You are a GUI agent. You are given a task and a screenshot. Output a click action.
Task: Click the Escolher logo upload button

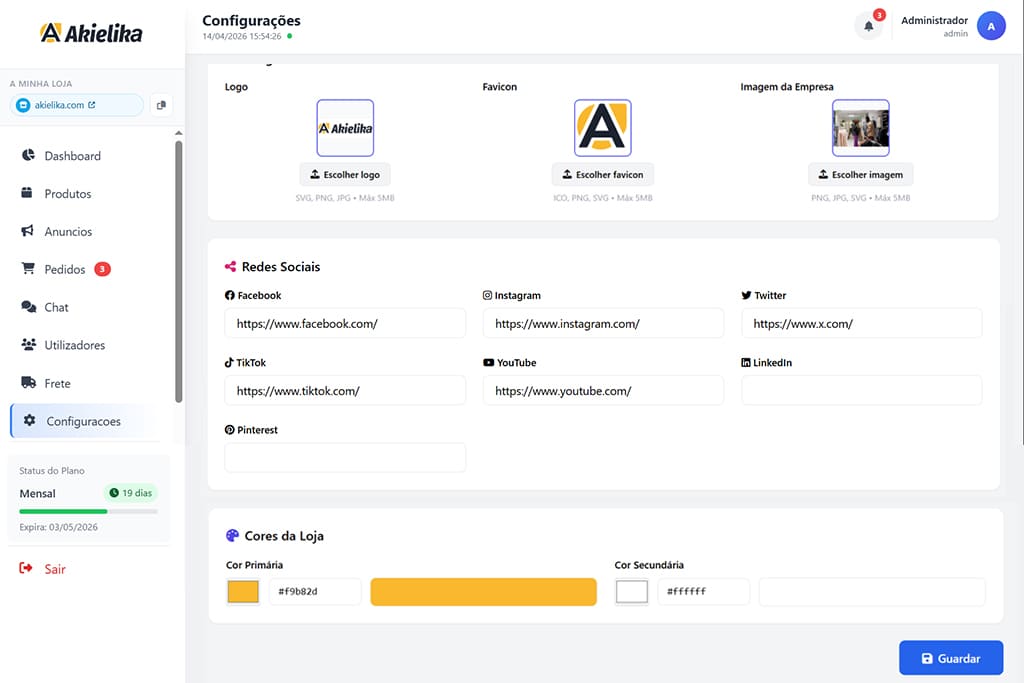(345, 175)
